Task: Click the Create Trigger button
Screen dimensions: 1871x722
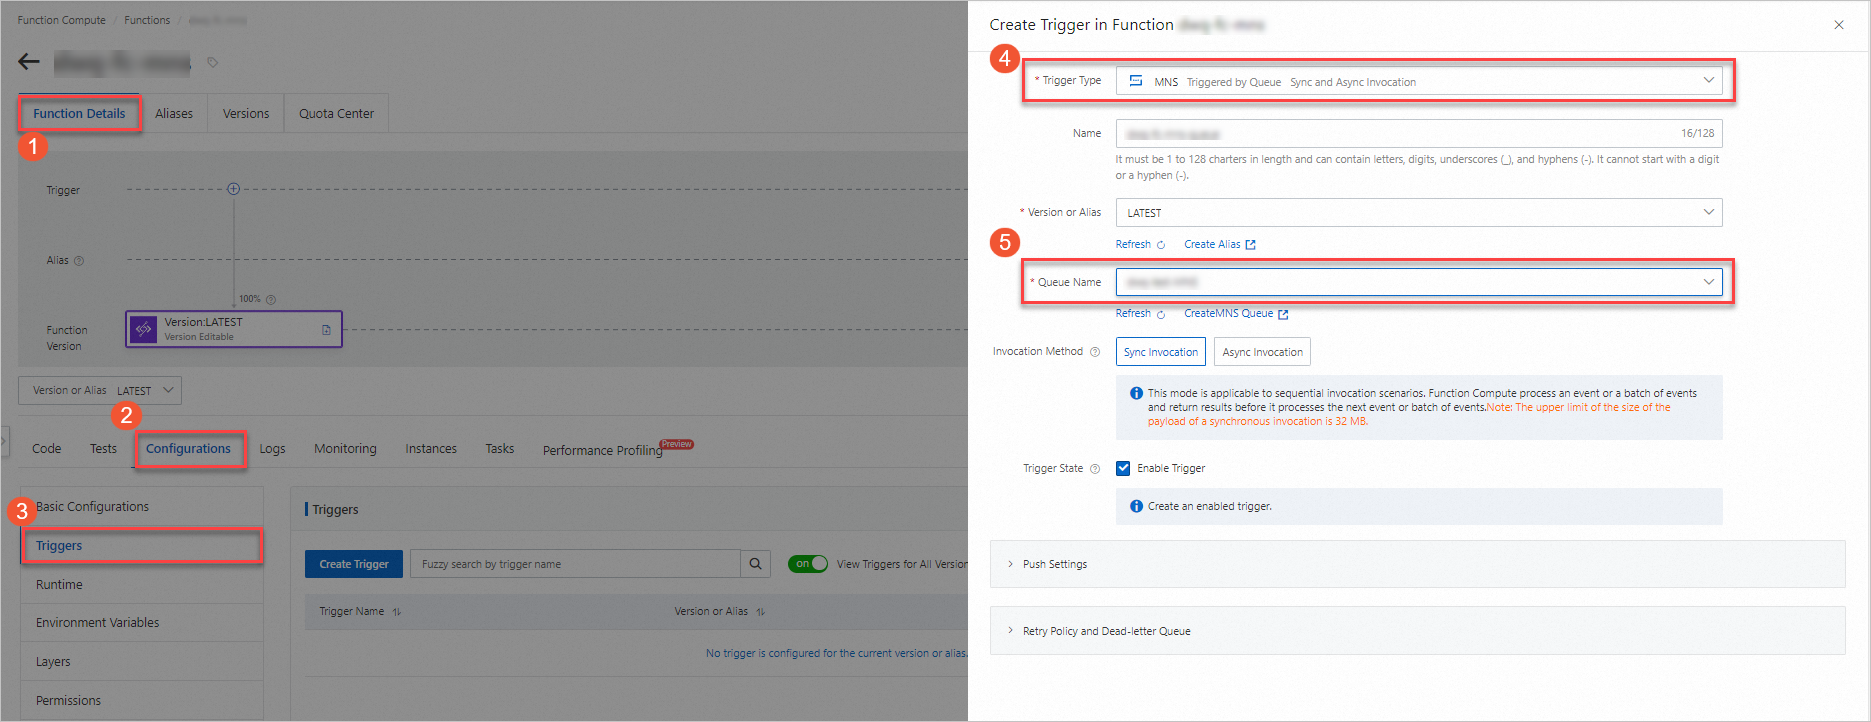Action: pos(354,564)
